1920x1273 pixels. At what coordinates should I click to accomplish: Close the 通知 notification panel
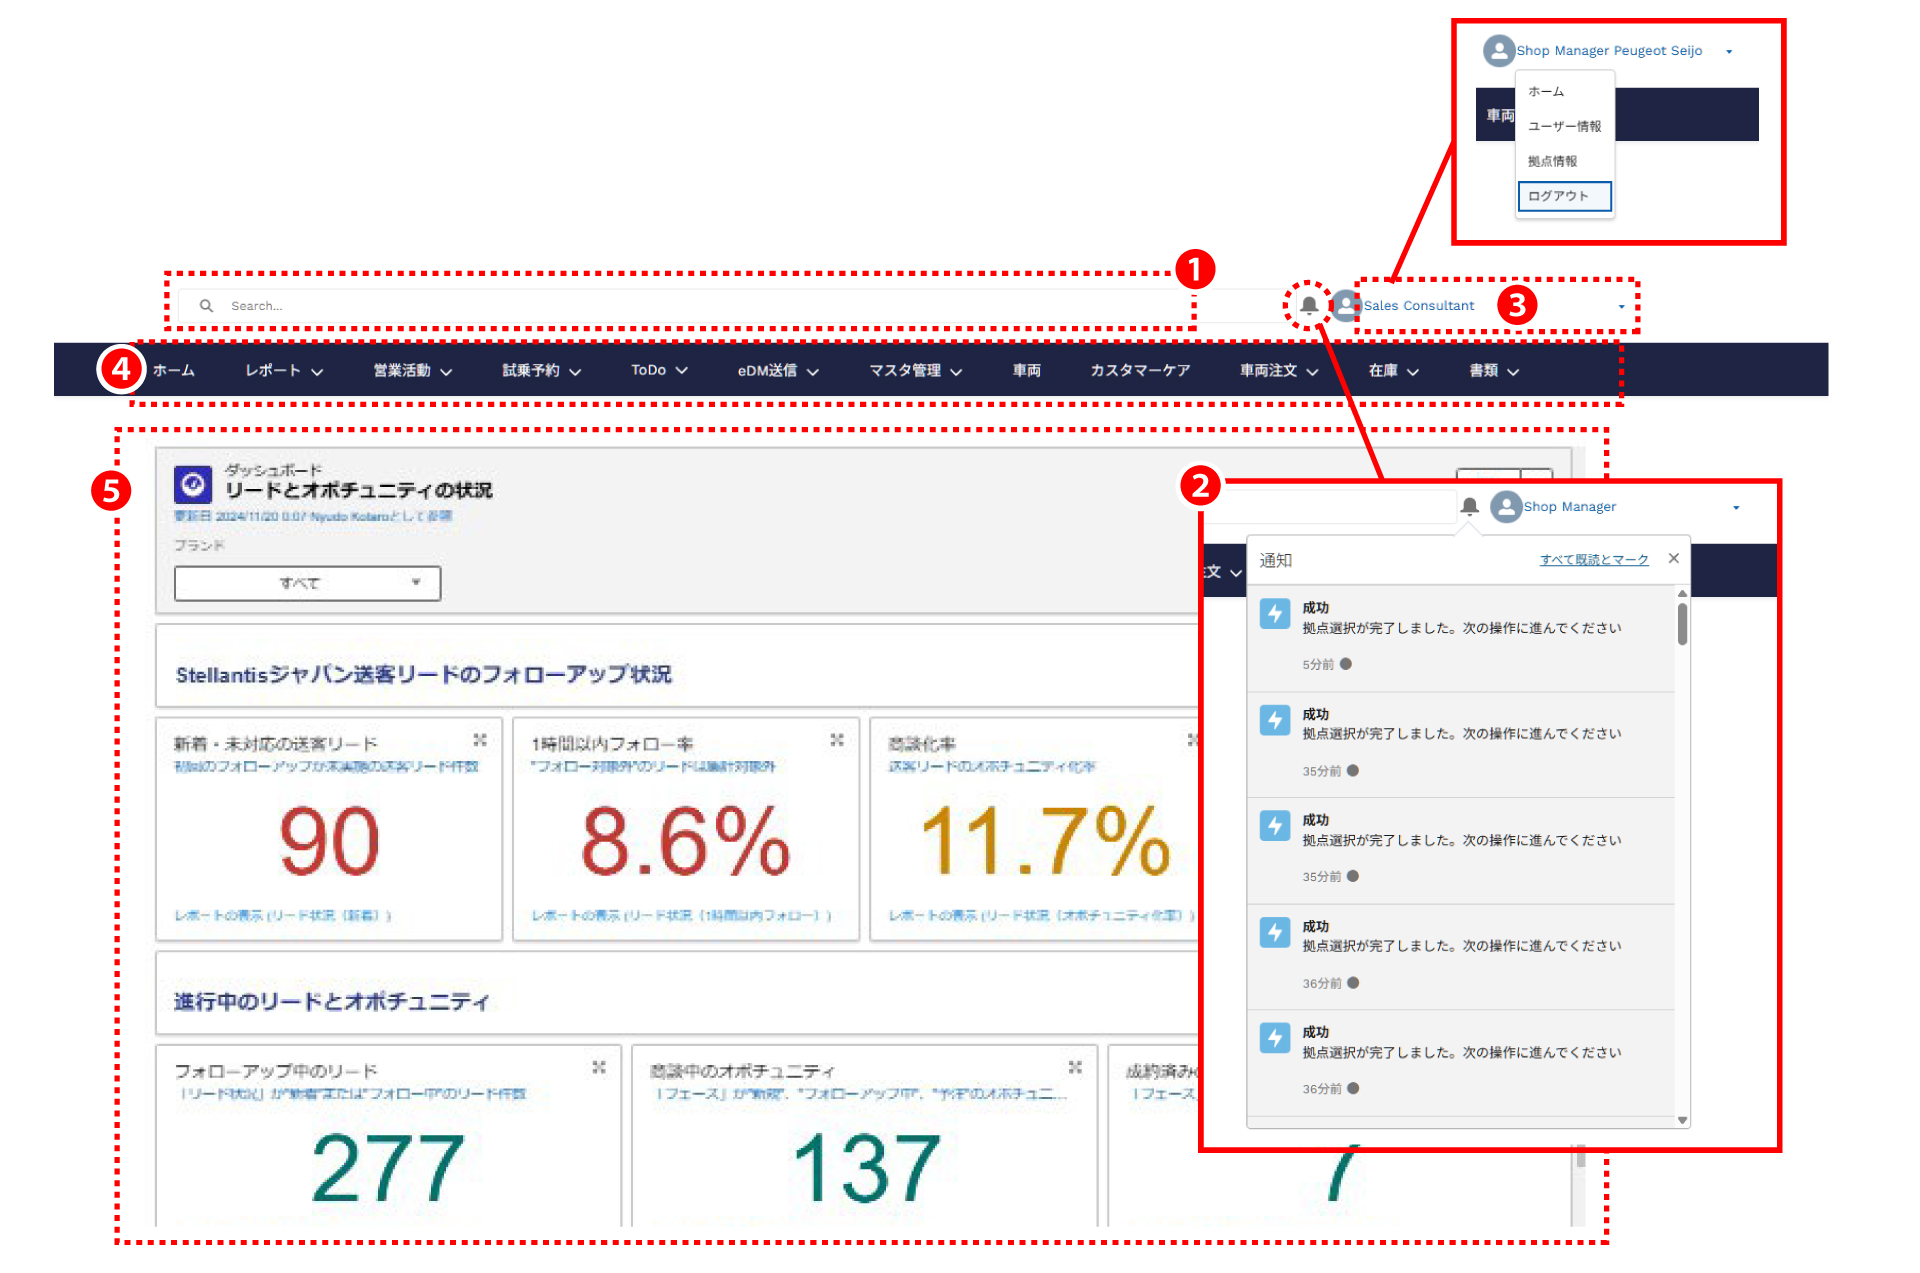[x=1674, y=559]
